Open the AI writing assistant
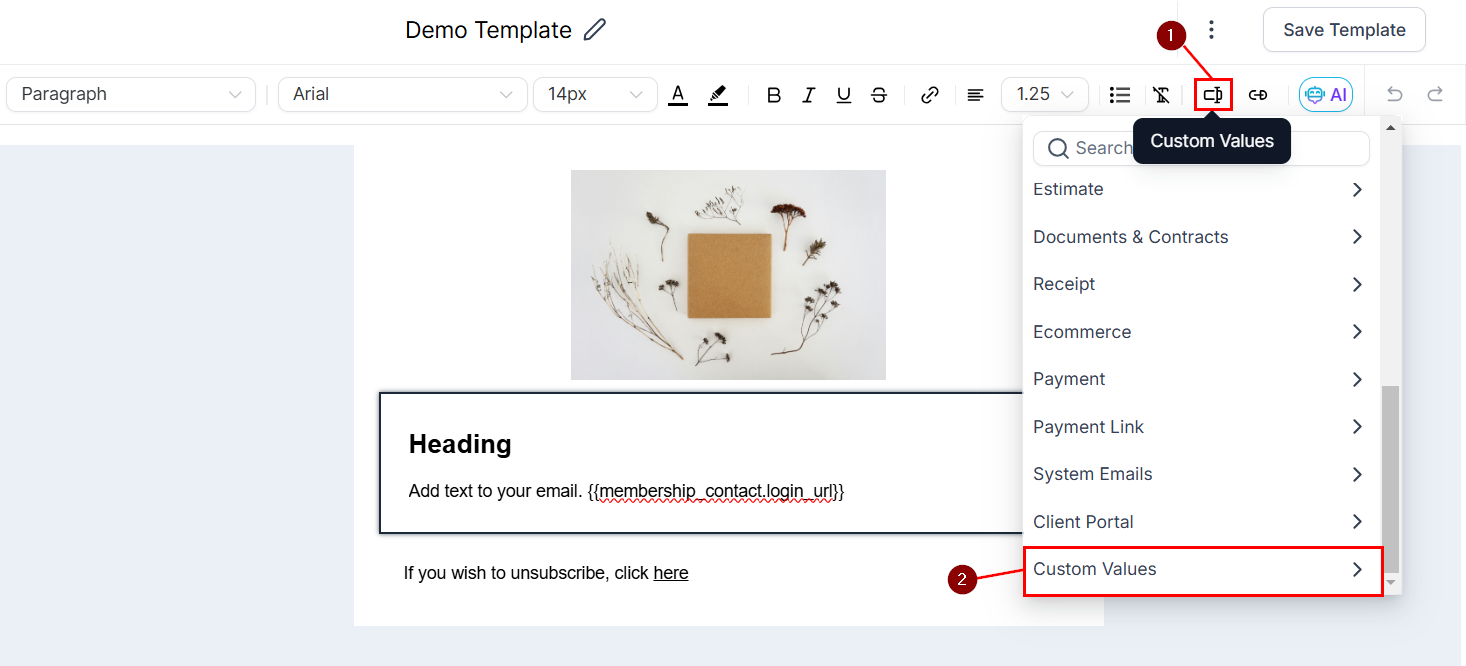This screenshot has width=1466, height=666. pyautogui.click(x=1326, y=95)
